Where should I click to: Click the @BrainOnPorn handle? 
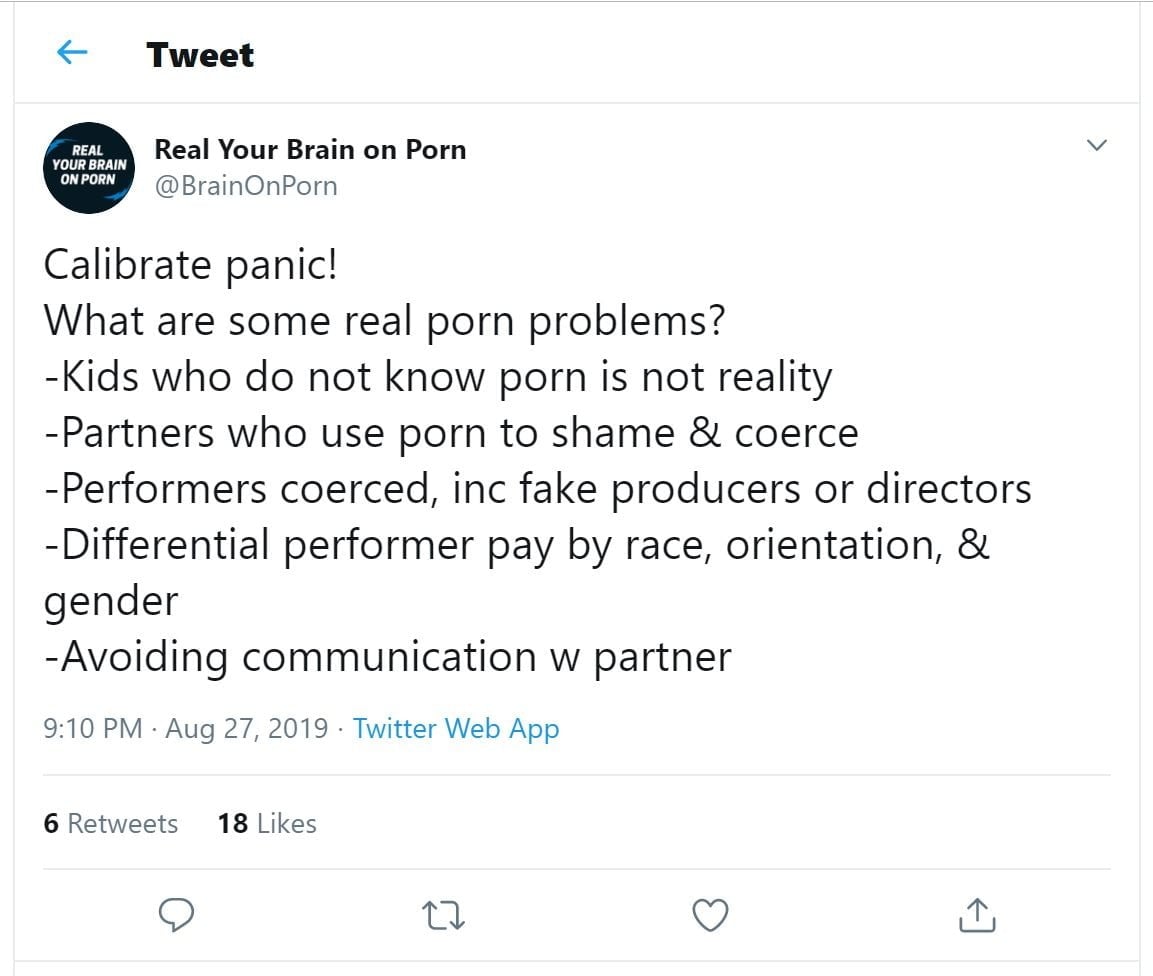(x=245, y=186)
